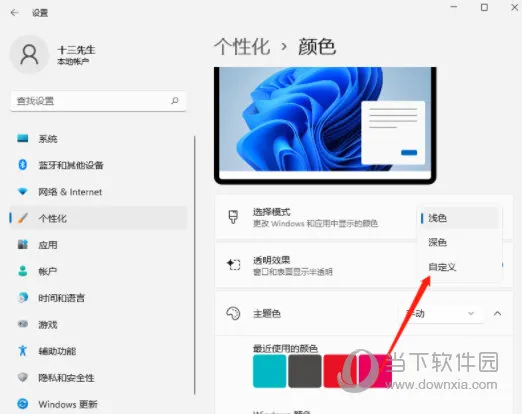The image size is (522, 414).
Task: Click the user avatar icon
Action: point(29,55)
